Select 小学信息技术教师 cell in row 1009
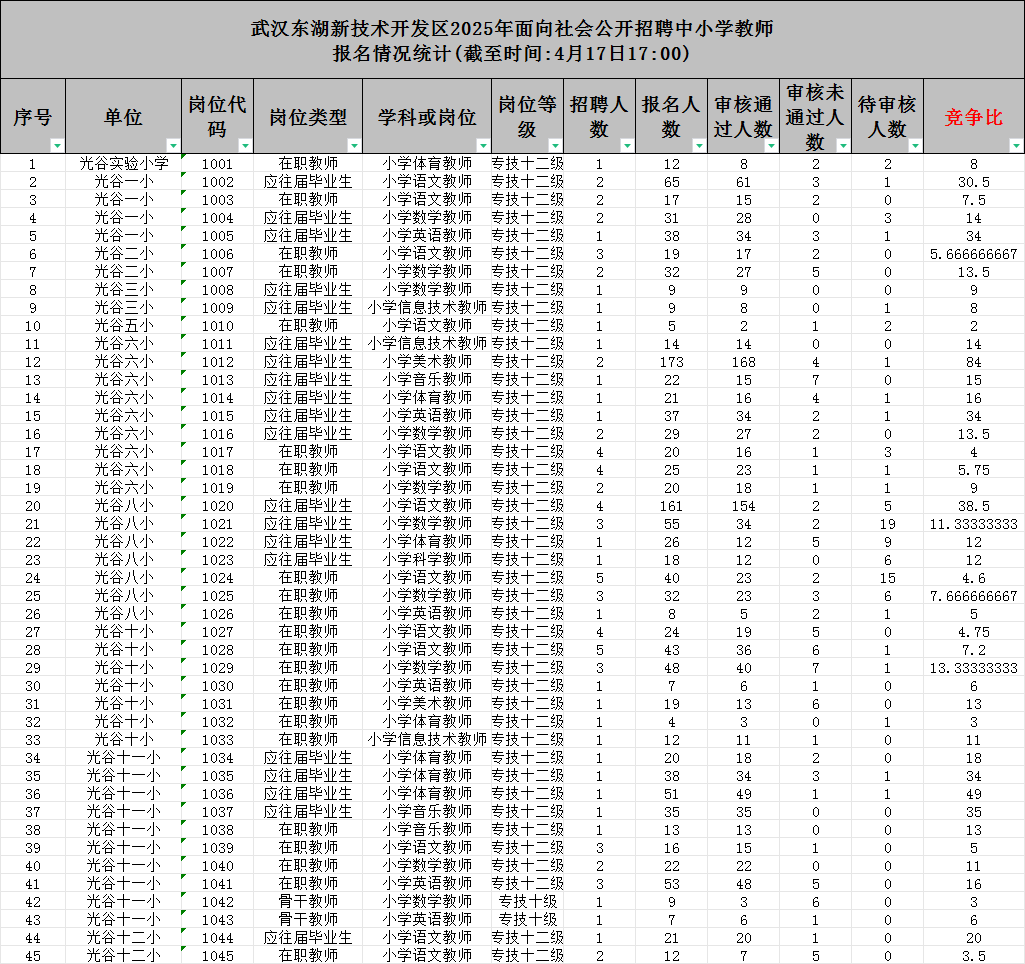Viewport: 1025px width, 964px height. point(427,307)
